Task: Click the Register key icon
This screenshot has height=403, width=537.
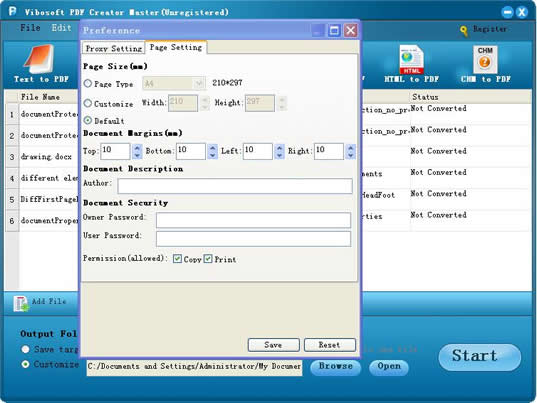Action: [464, 31]
